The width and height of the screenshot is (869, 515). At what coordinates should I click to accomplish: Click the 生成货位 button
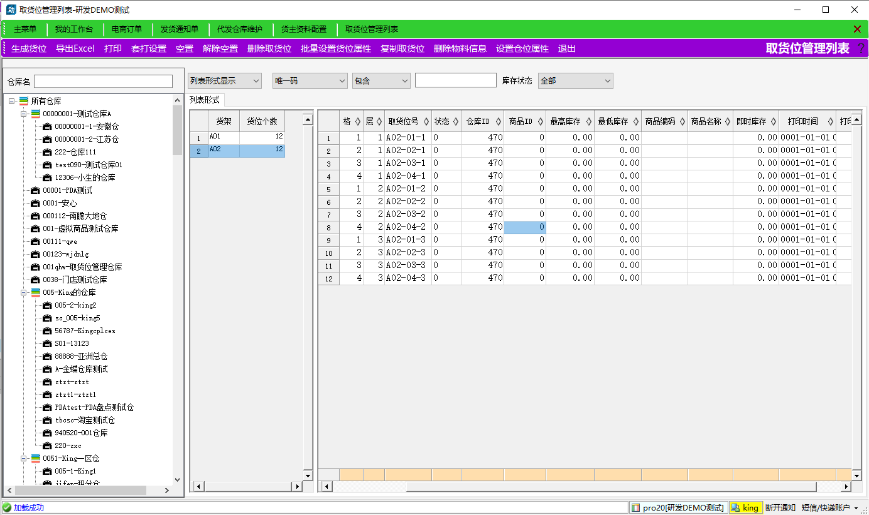coord(28,48)
